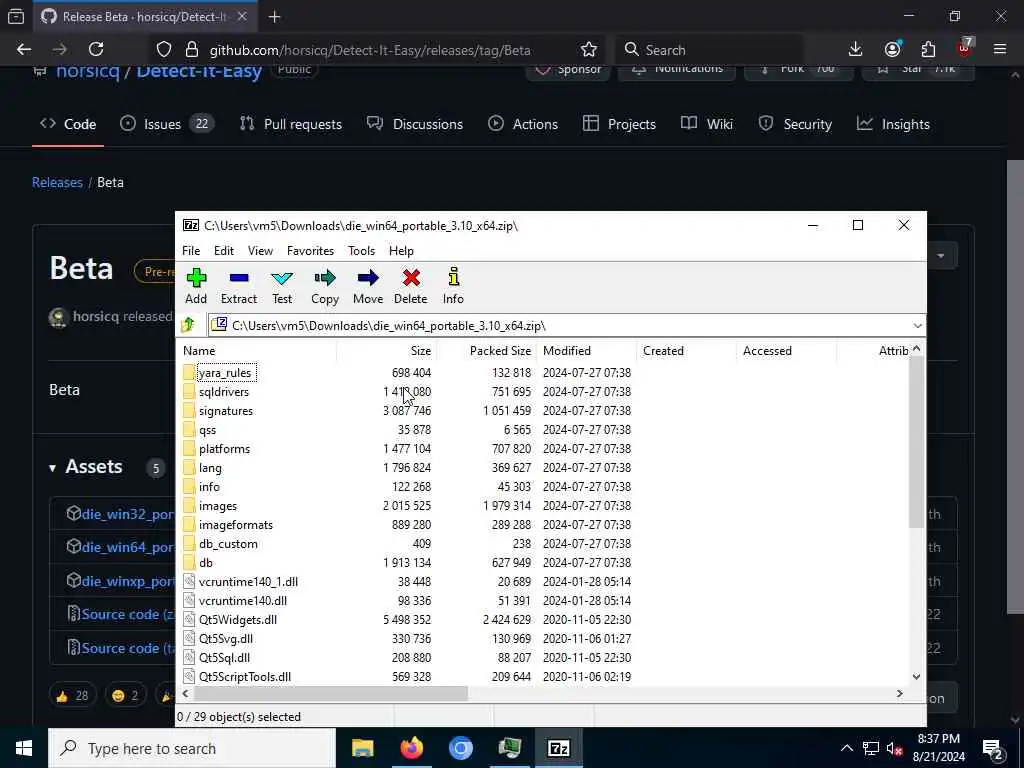1024x768 pixels.
Task: Click the Windows taskbar search box
Action: pyautogui.click(x=192, y=748)
